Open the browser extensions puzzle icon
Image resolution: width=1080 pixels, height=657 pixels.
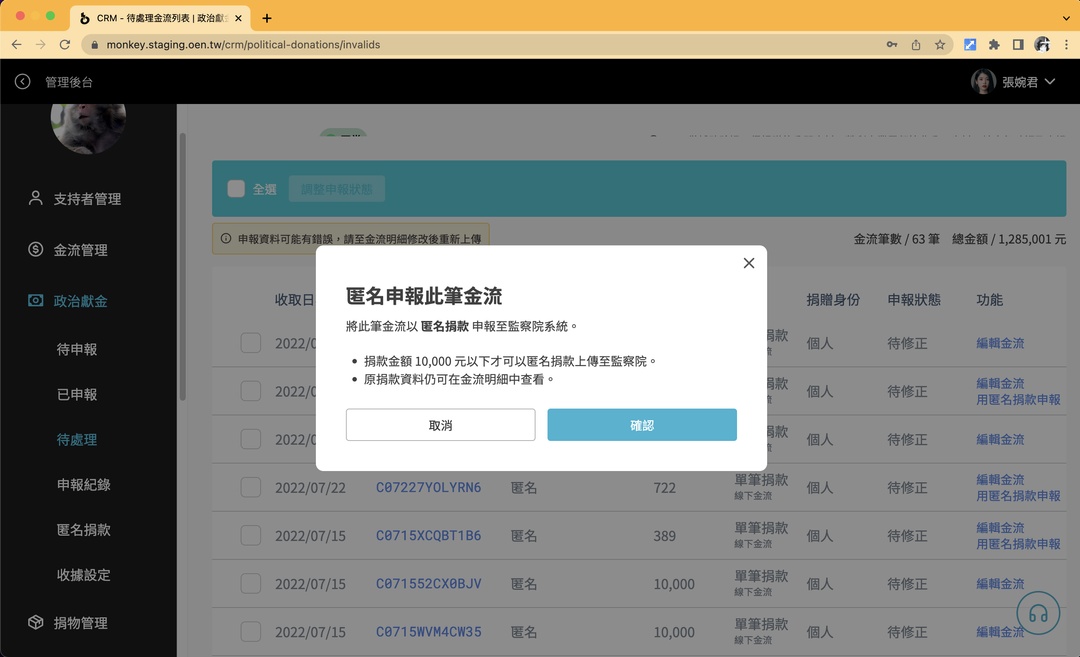coord(995,44)
